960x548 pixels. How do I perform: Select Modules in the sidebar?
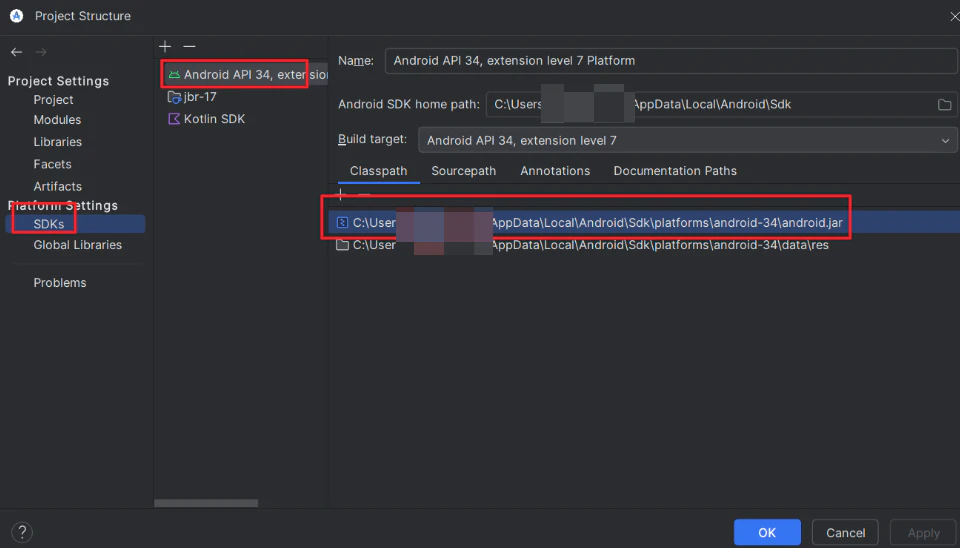(57, 120)
